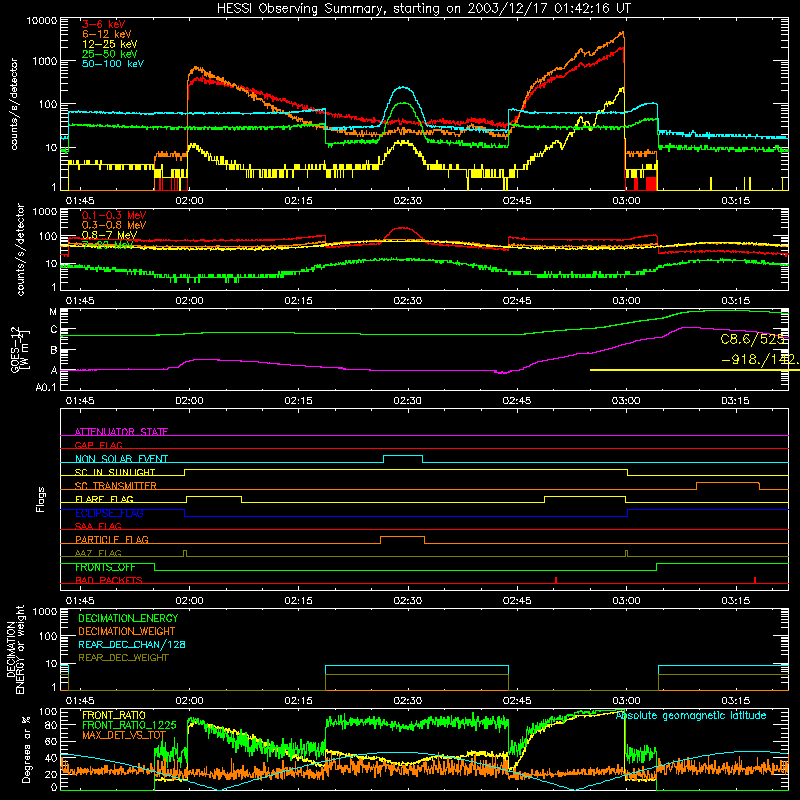Click the yellow flare duration bar below C8.6 annotation
The width and height of the screenshot is (800, 800).
694,370
